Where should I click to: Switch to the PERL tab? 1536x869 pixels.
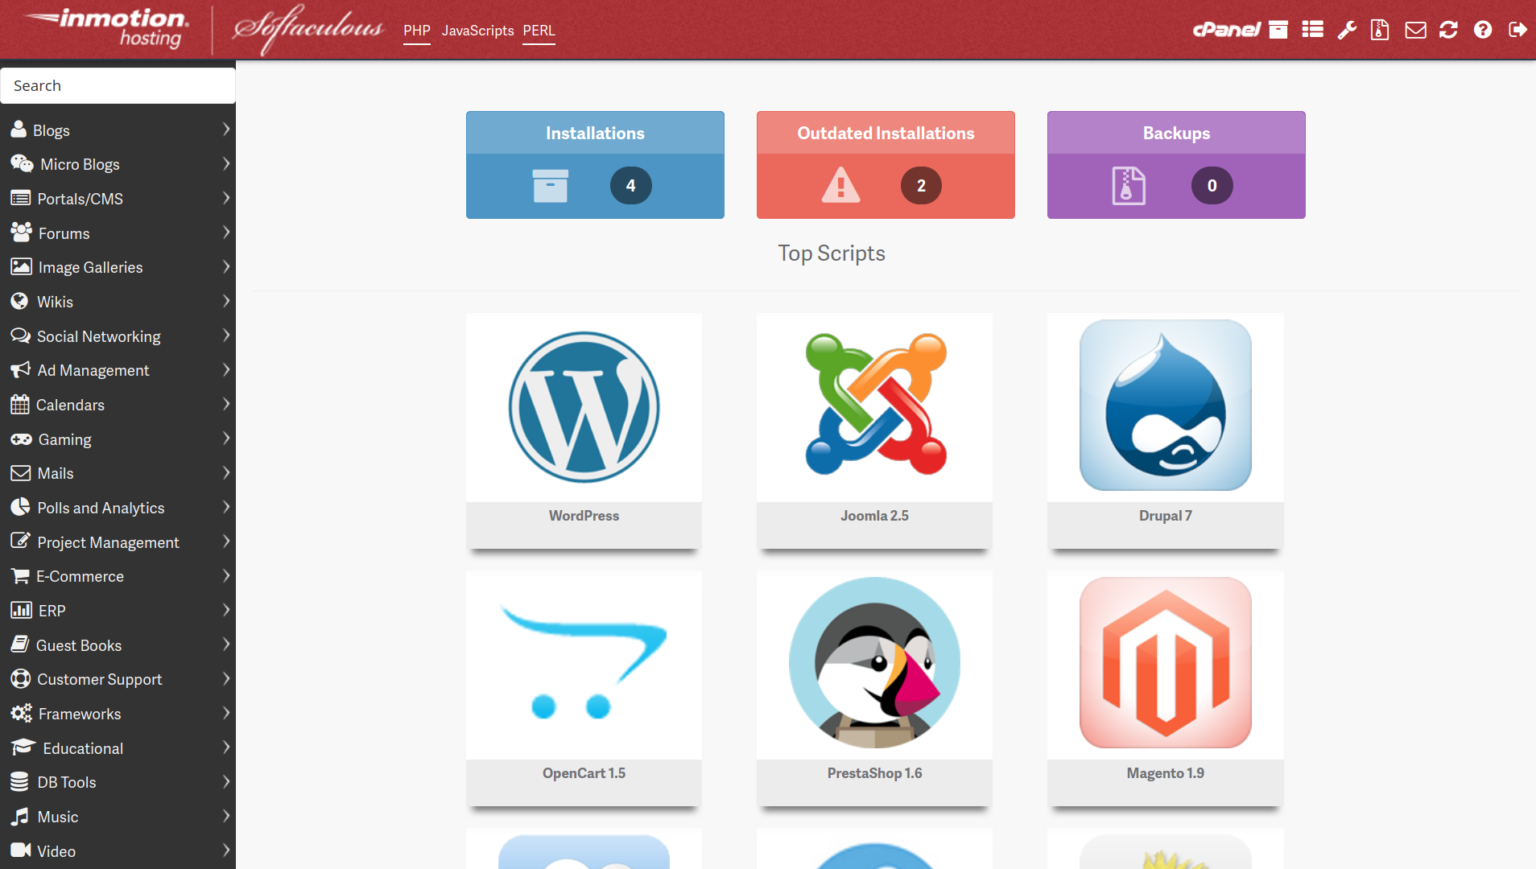(x=539, y=30)
